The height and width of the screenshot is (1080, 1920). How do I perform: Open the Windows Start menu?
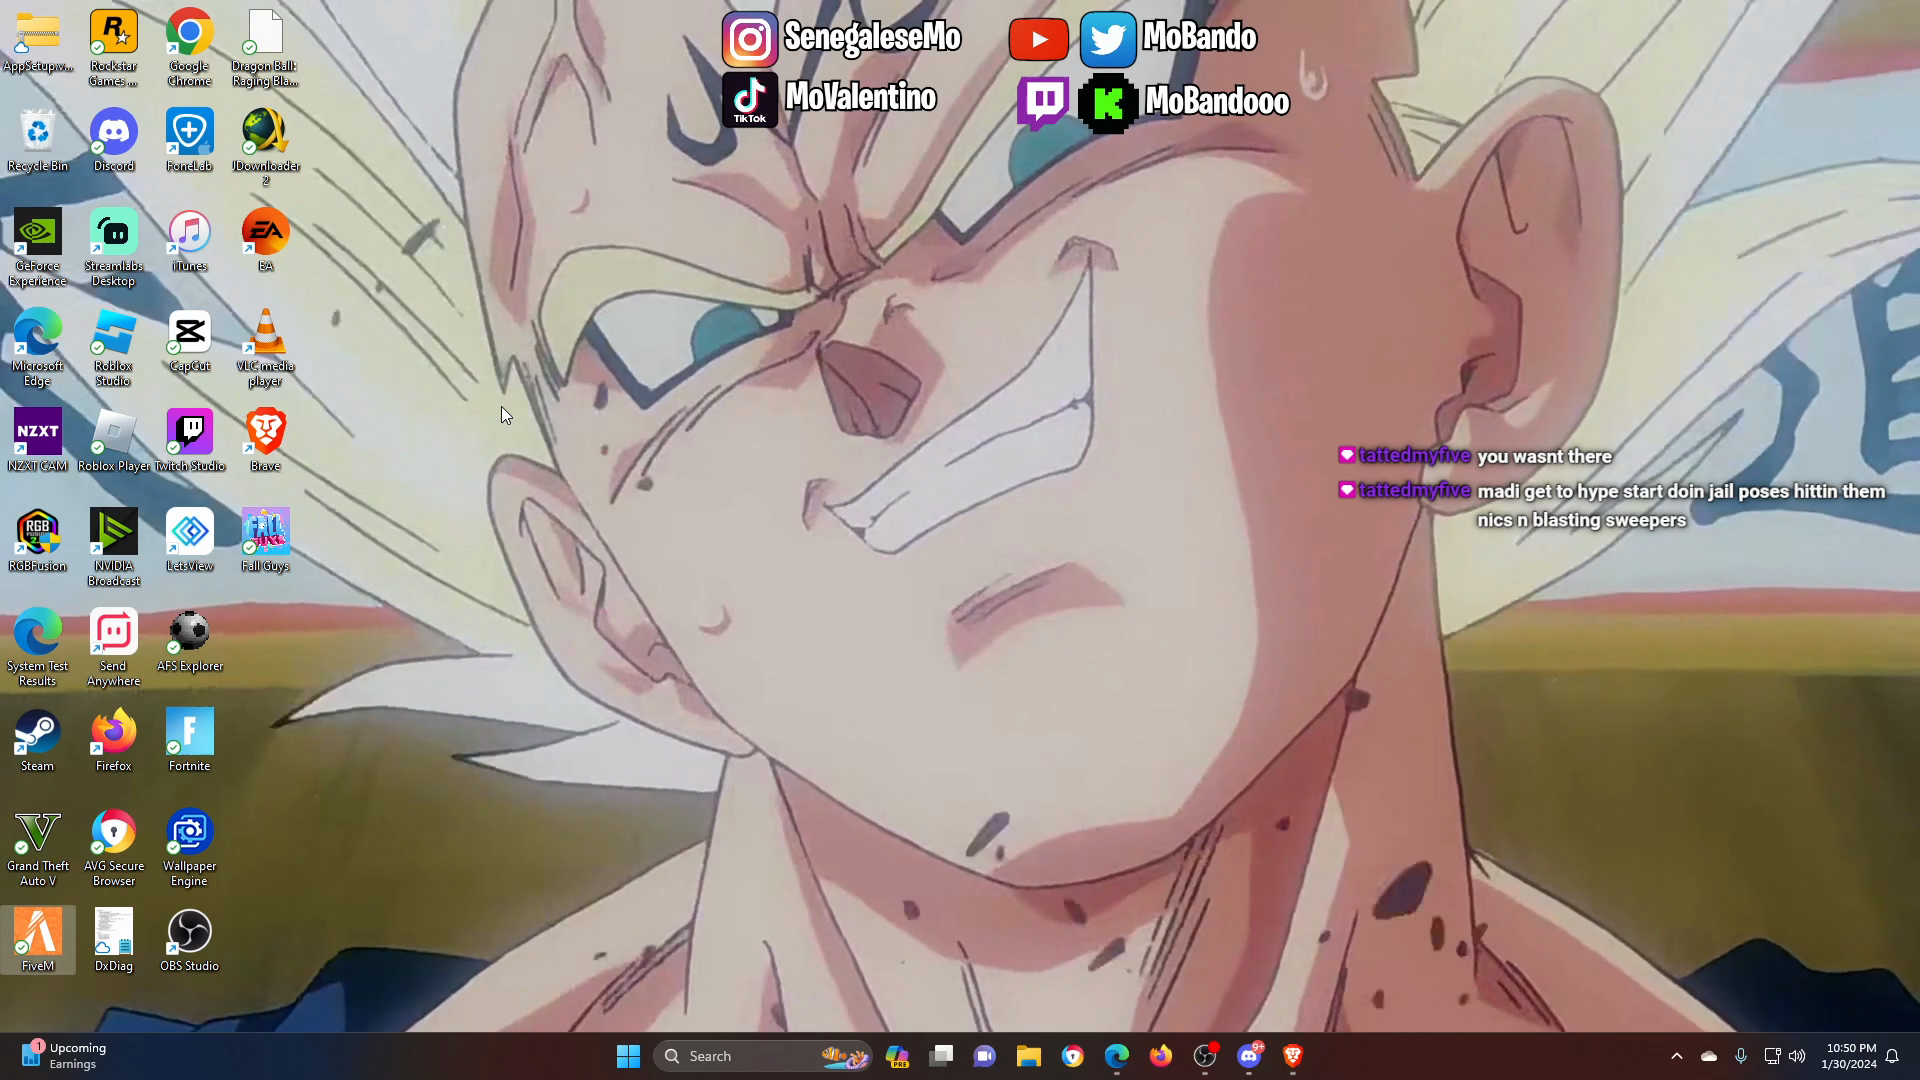click(628, 1056)
